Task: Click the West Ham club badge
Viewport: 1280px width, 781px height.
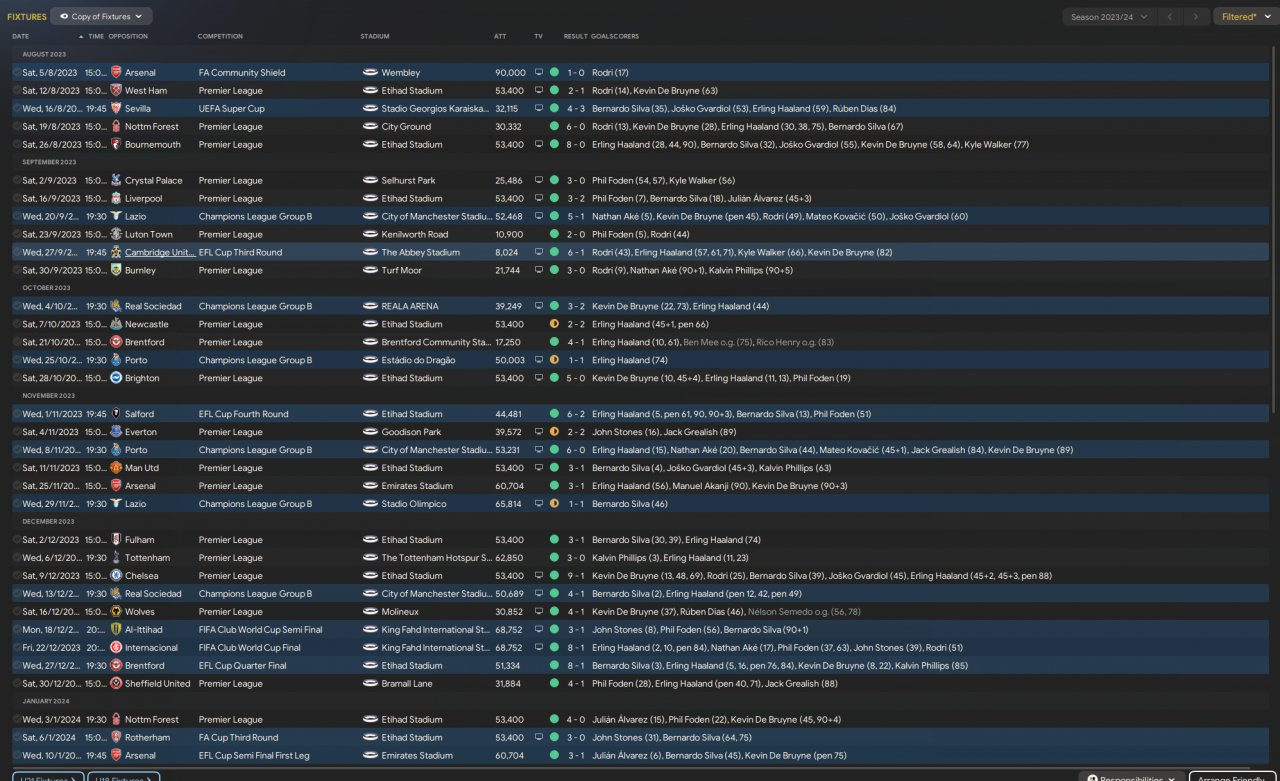Action: 116,91
